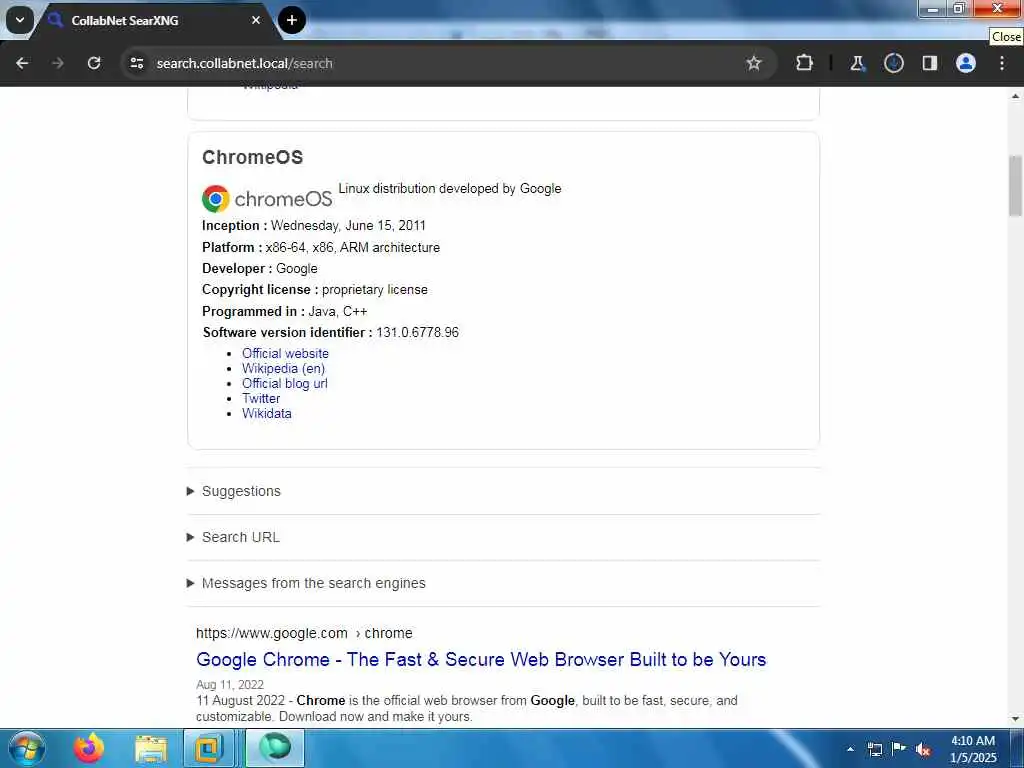The image size is (1024, 768).
Task: Click inception date June 15, 2011
Action: coord(348,225)
